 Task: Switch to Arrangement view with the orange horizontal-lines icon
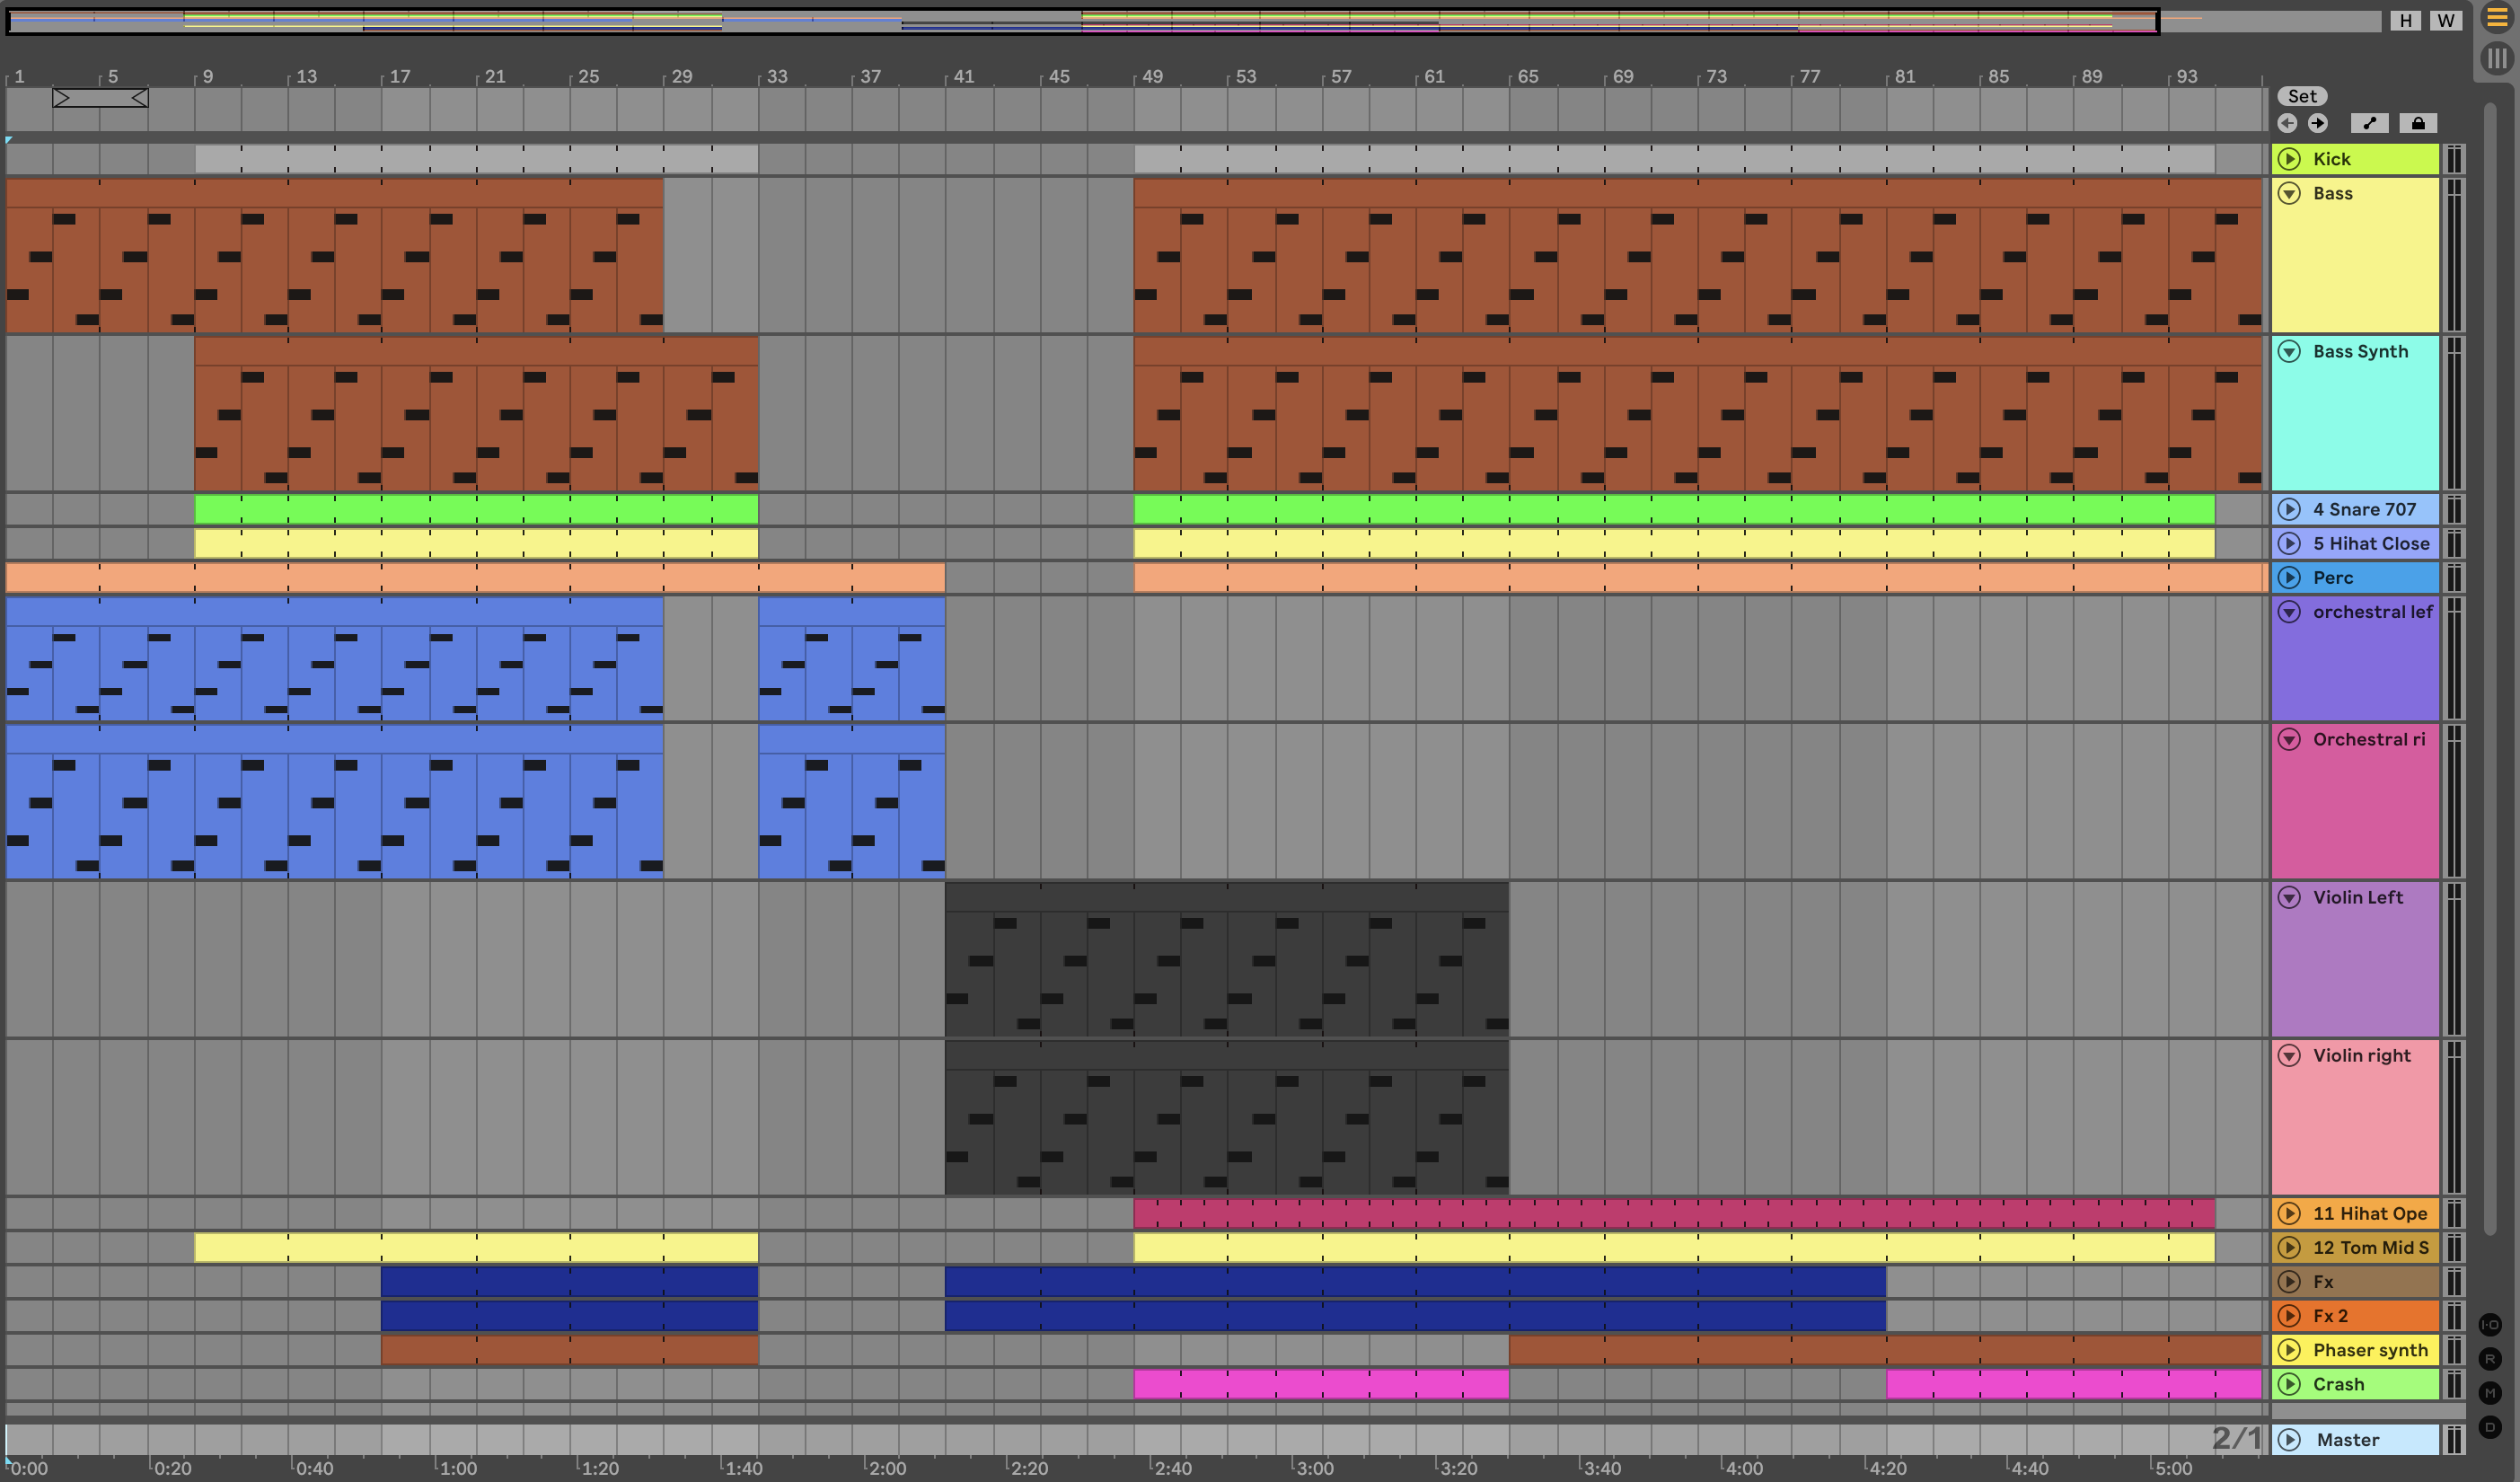[2497, 18]
